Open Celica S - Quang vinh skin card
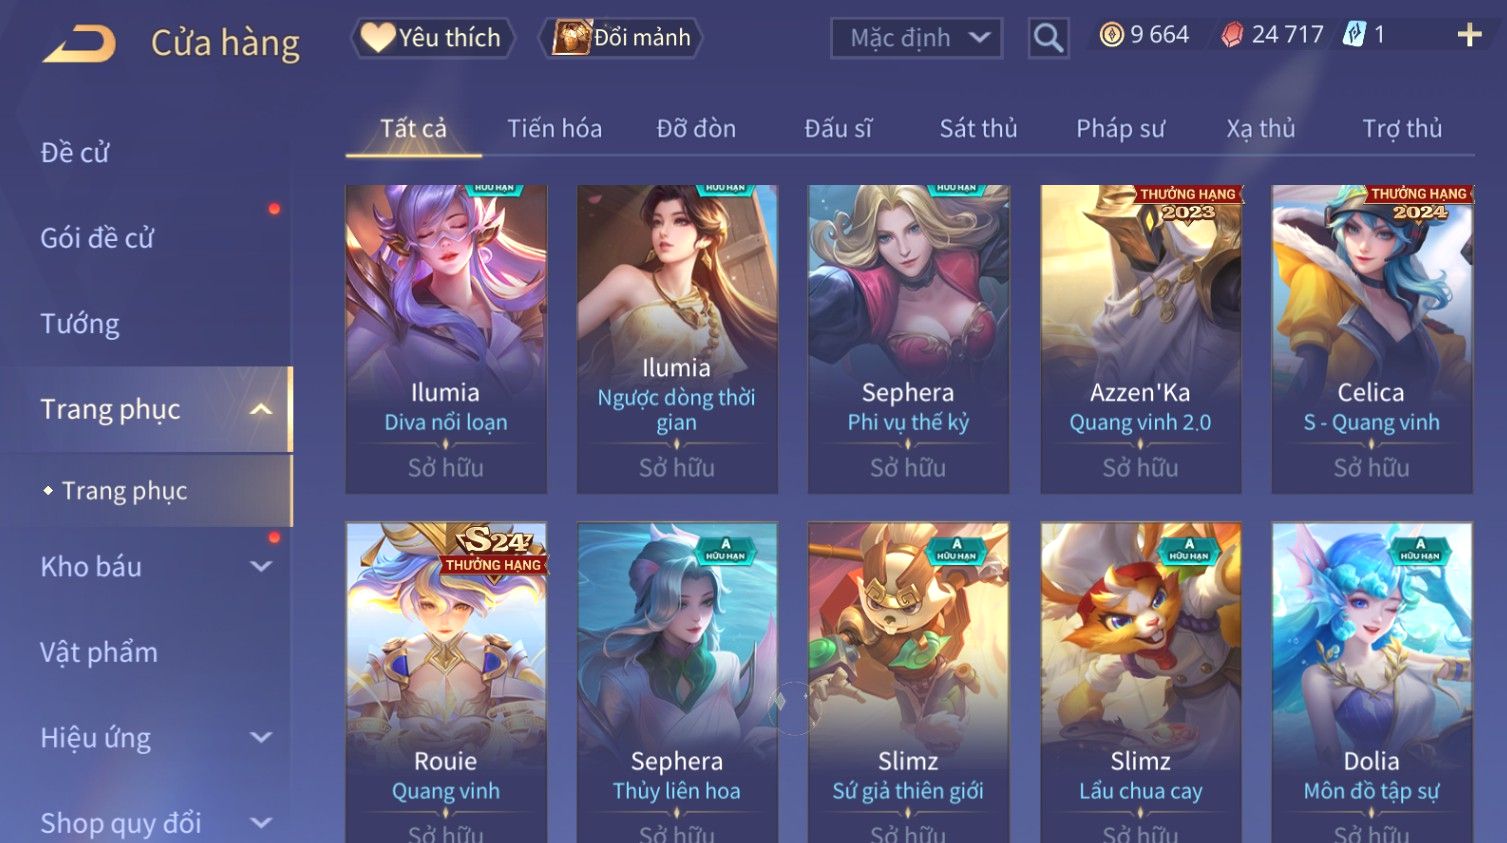Screen dimensions: 1507x843 1371,338
